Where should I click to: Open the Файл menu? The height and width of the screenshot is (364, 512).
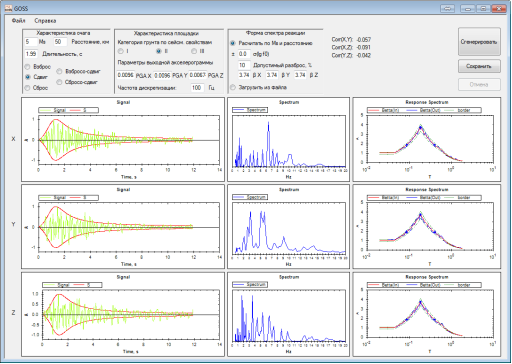click(18, 21)
